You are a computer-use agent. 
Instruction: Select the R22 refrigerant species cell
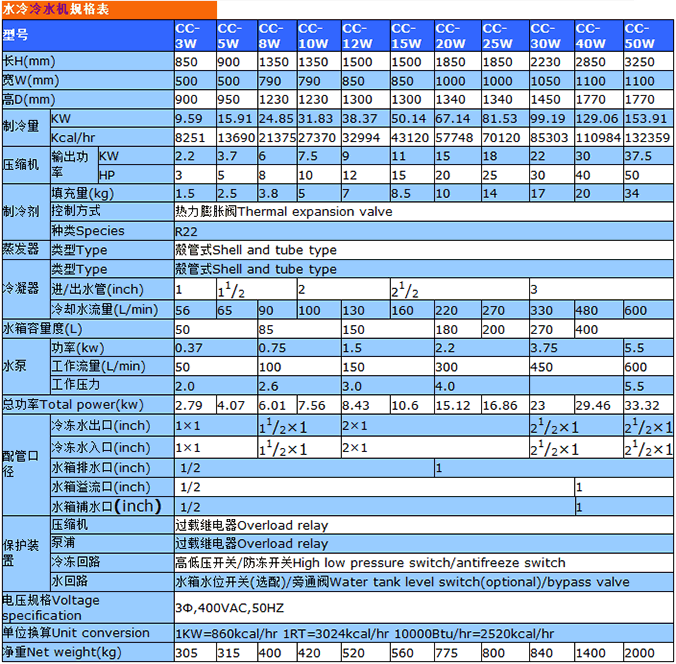[x=186, y=231]
